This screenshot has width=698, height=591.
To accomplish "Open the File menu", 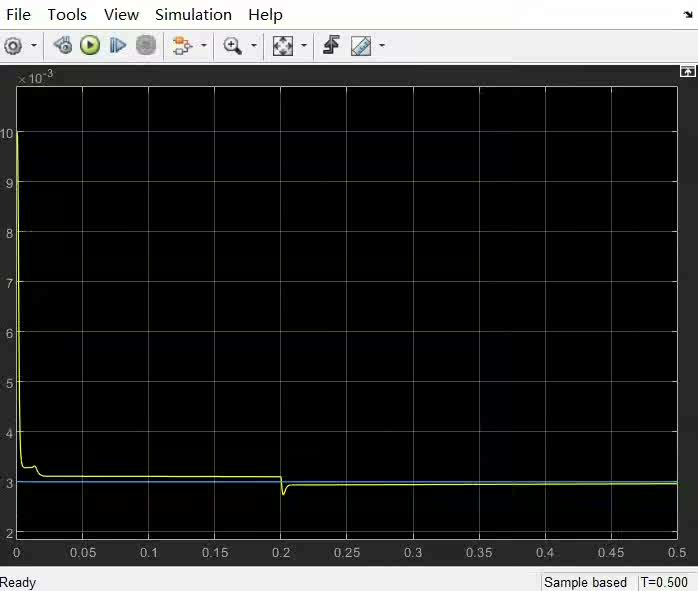I will pyautogui.click(x=18, y=15).
